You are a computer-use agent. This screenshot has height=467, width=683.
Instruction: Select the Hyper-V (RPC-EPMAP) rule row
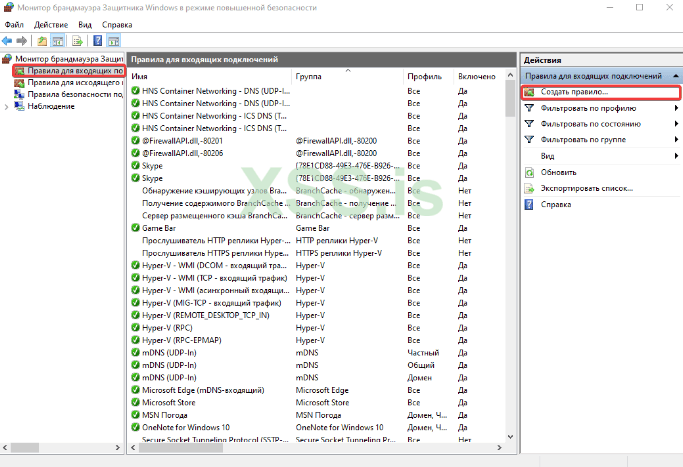click(317, 340)
